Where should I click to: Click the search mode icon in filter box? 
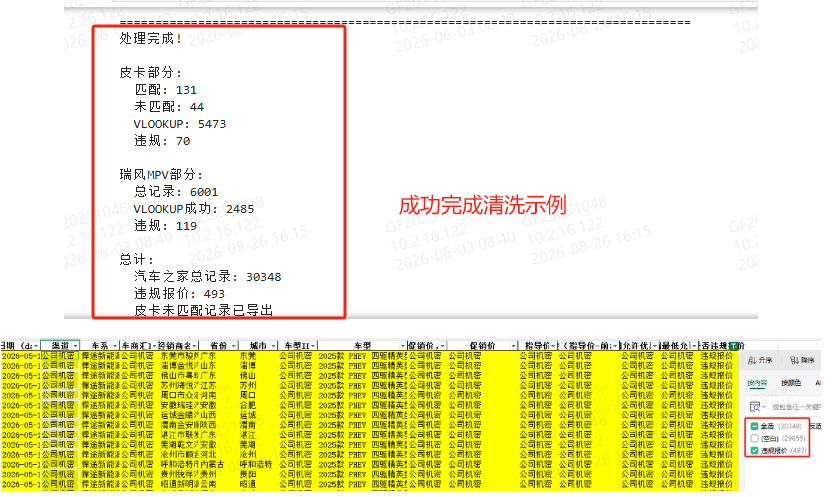click(755, 407)
